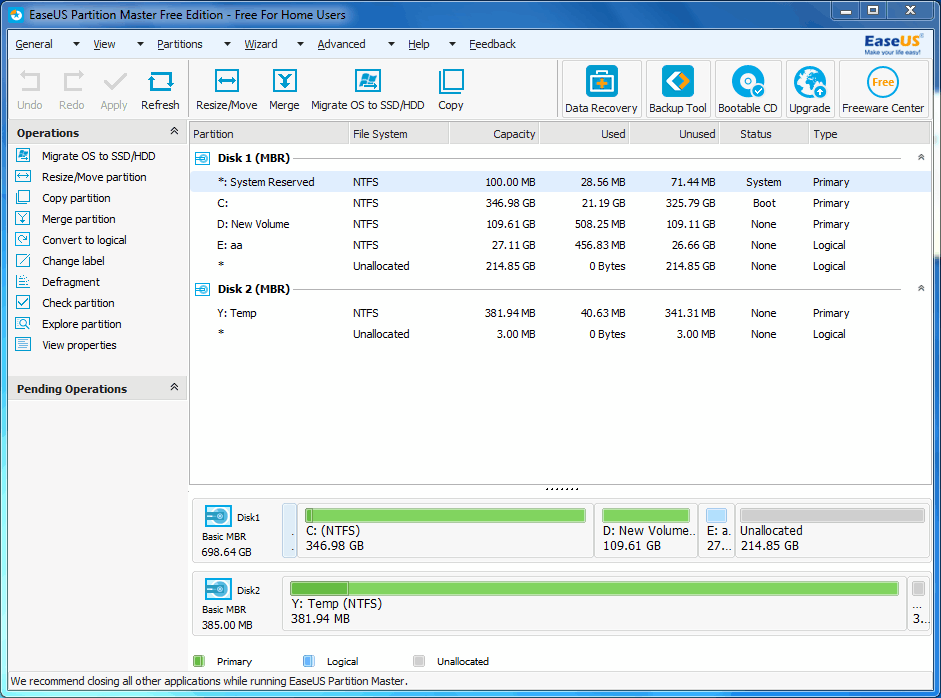The width and height of the screenshot is (941, 698).
Task: Choose Convert to logical operation
Action: click(84, 240)
